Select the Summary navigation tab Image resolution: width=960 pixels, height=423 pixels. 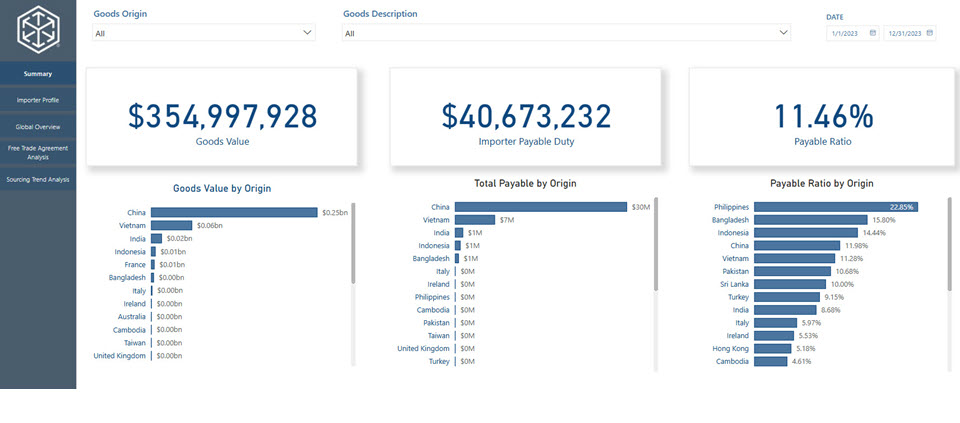tap(38, 74)
